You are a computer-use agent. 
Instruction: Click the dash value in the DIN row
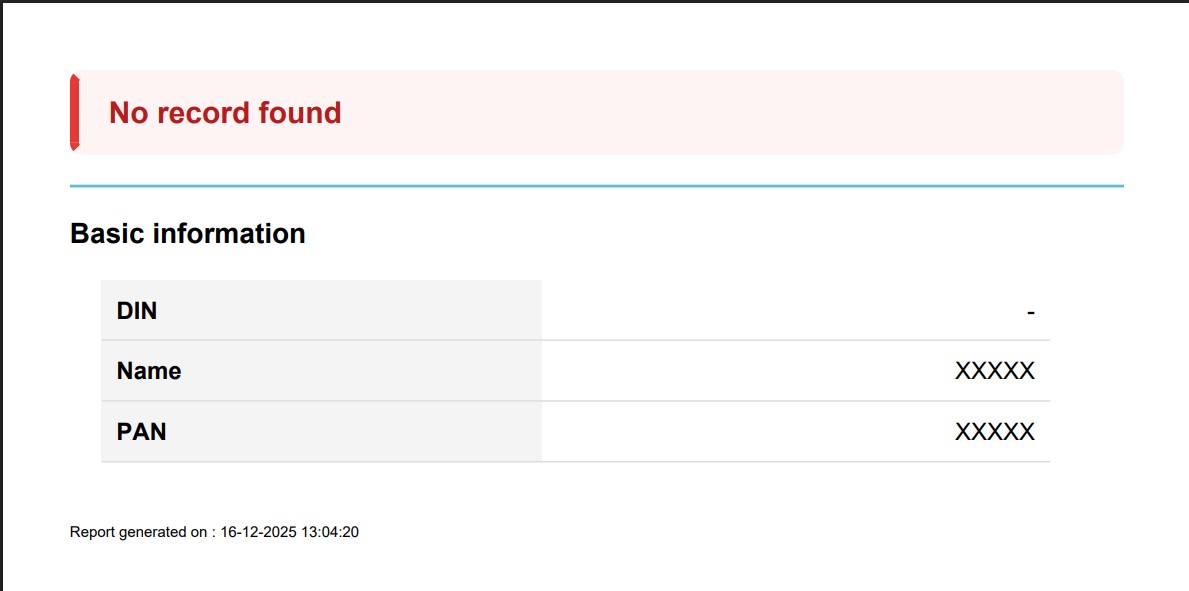pos(1030,312)
